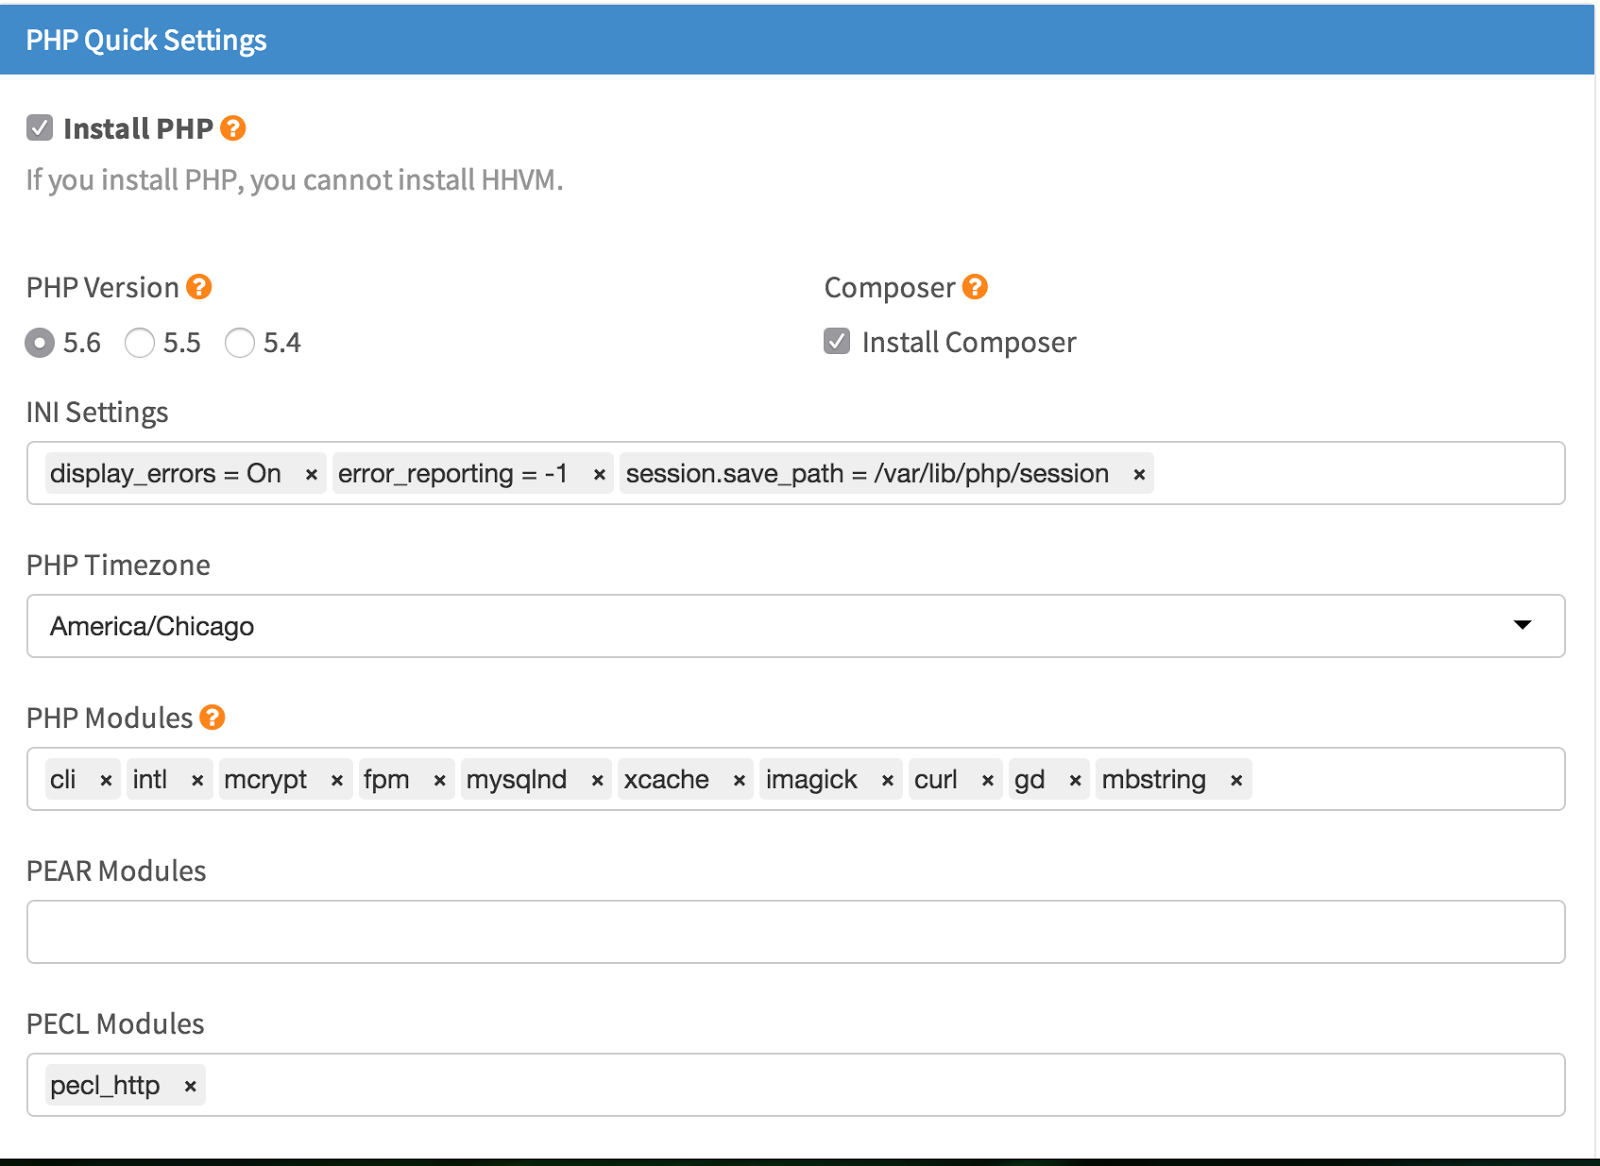
Task: Click the help icon beside Install PHP
Action: coord(233,128)
